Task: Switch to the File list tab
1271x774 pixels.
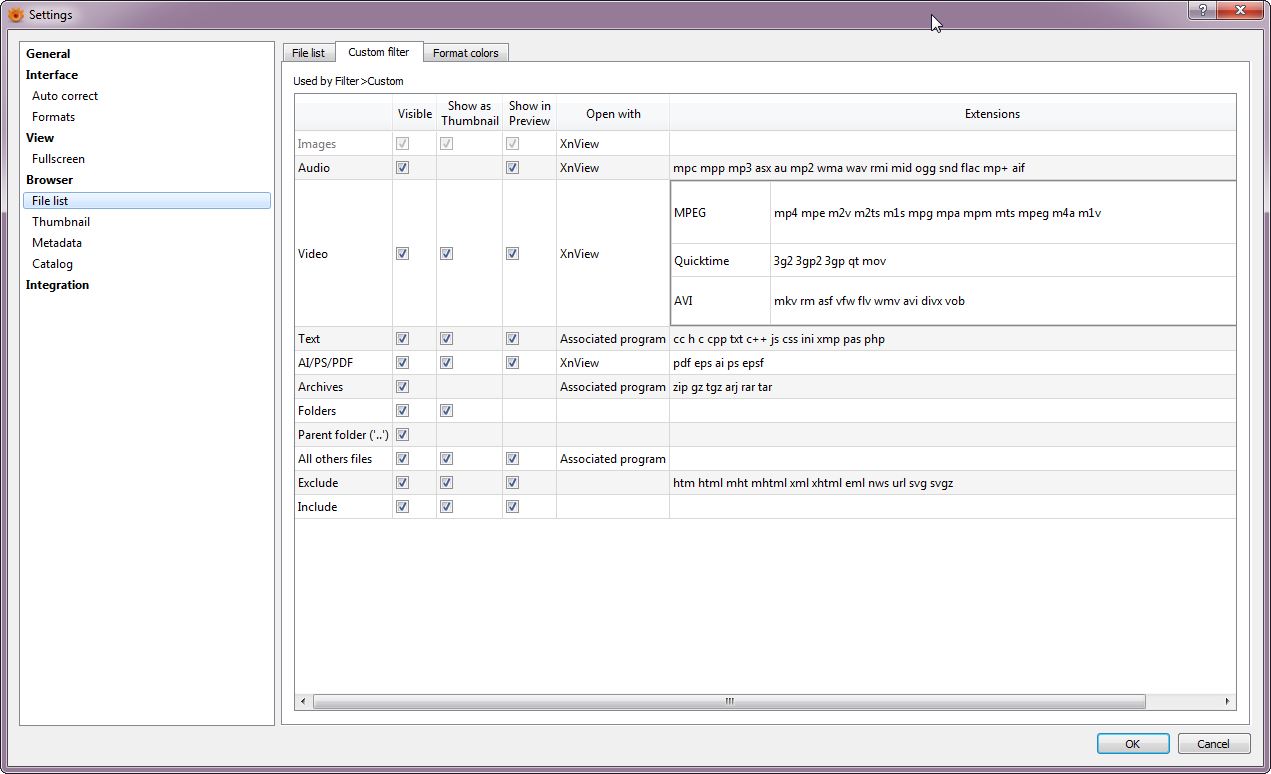Action: pyautogui.click(x=308, y=53)
